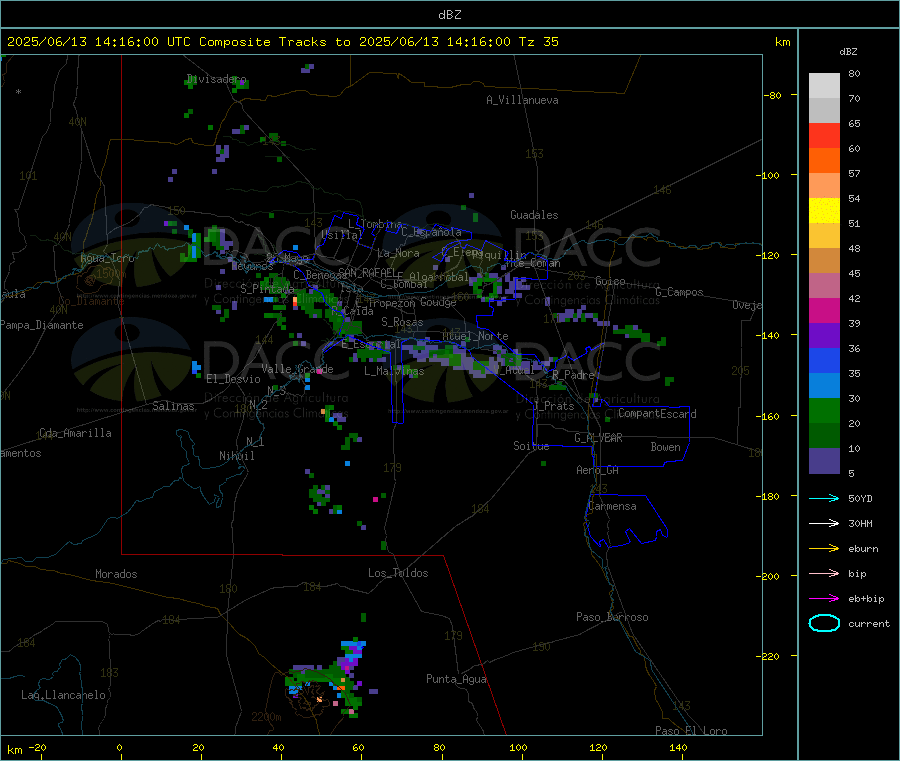Click the Soitue map label
Screen dimensions: 900x761
[531, 446]
